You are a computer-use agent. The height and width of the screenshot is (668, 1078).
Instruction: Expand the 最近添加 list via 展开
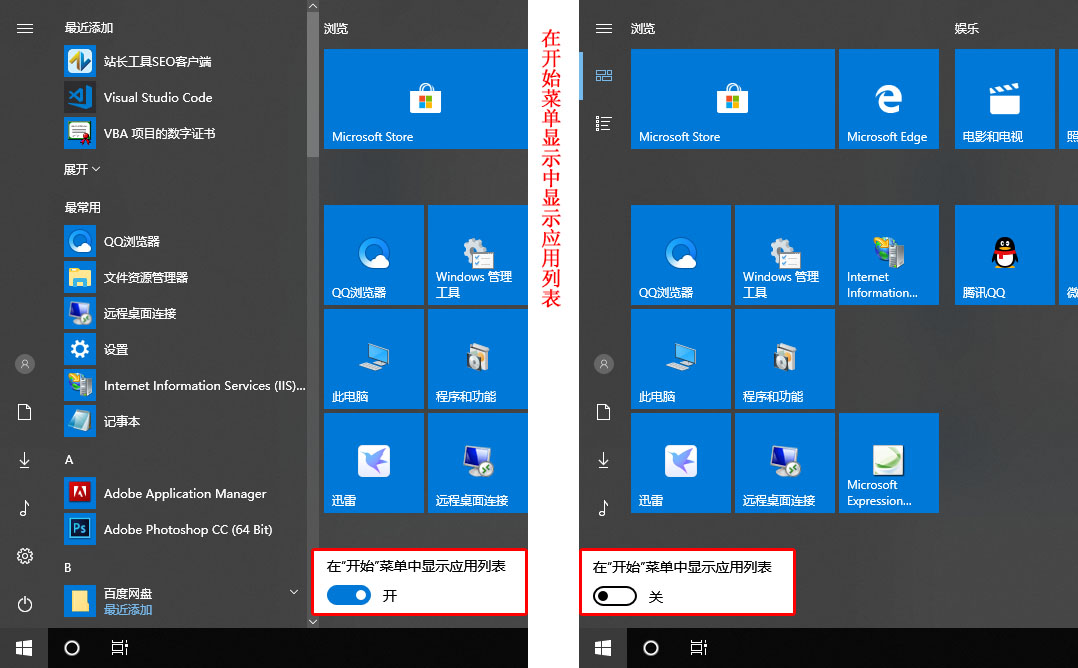click(x=82, y=169)
